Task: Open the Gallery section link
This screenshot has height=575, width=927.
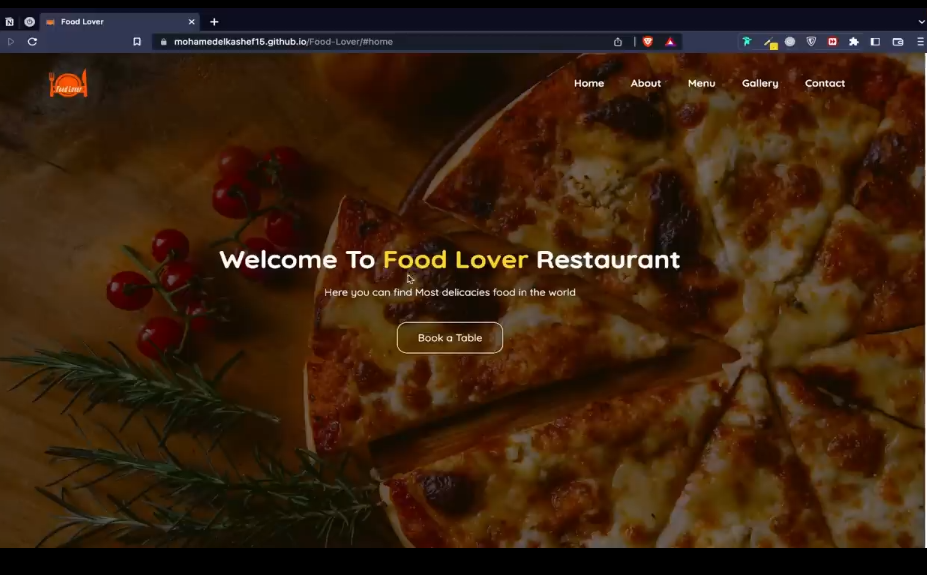Action: pos(760,83)
